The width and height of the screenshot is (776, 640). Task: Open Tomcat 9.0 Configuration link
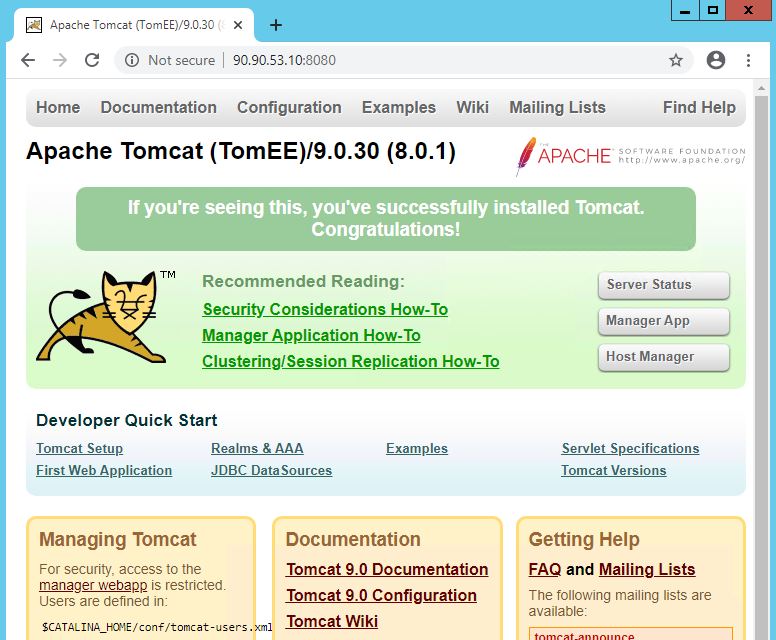[x=381, y=595]
